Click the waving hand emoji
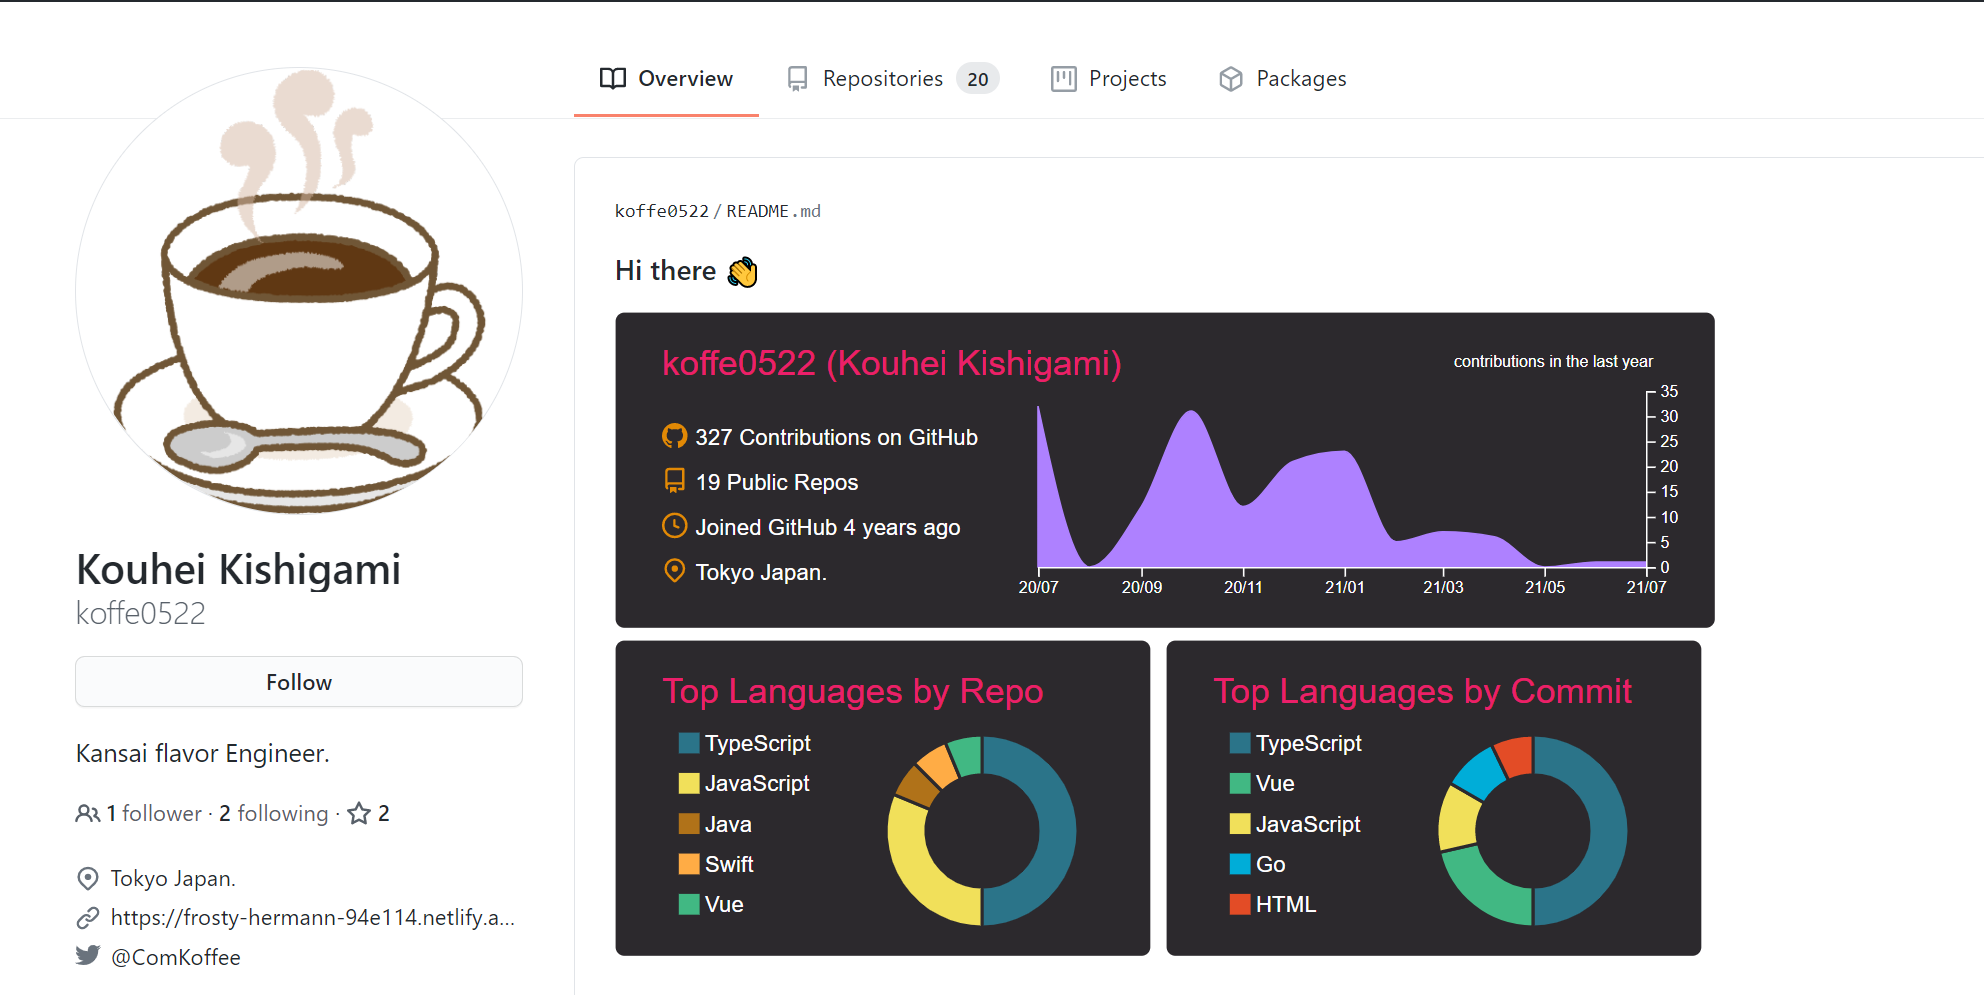1984x995 pixels. tap(743, 272)
